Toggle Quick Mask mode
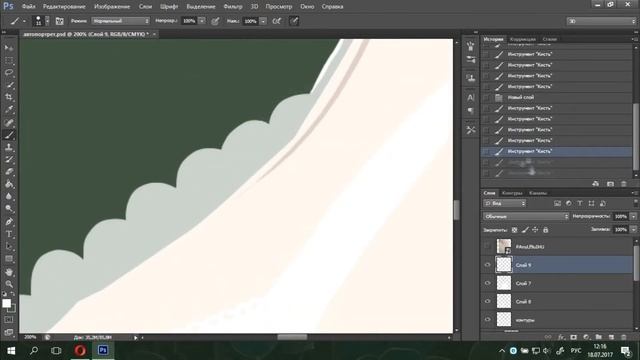Screen dimensions: 640x360 pos(9,320)
